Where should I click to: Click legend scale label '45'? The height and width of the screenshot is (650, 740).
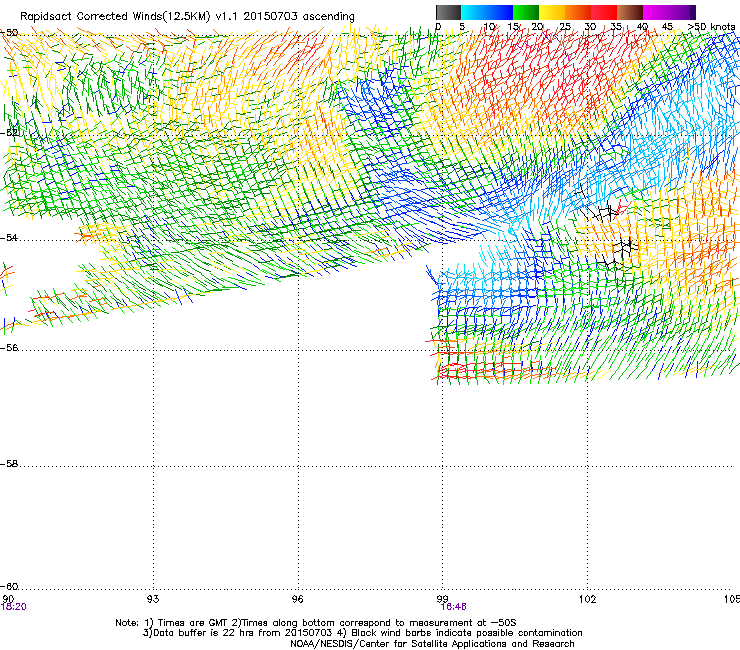667,27
